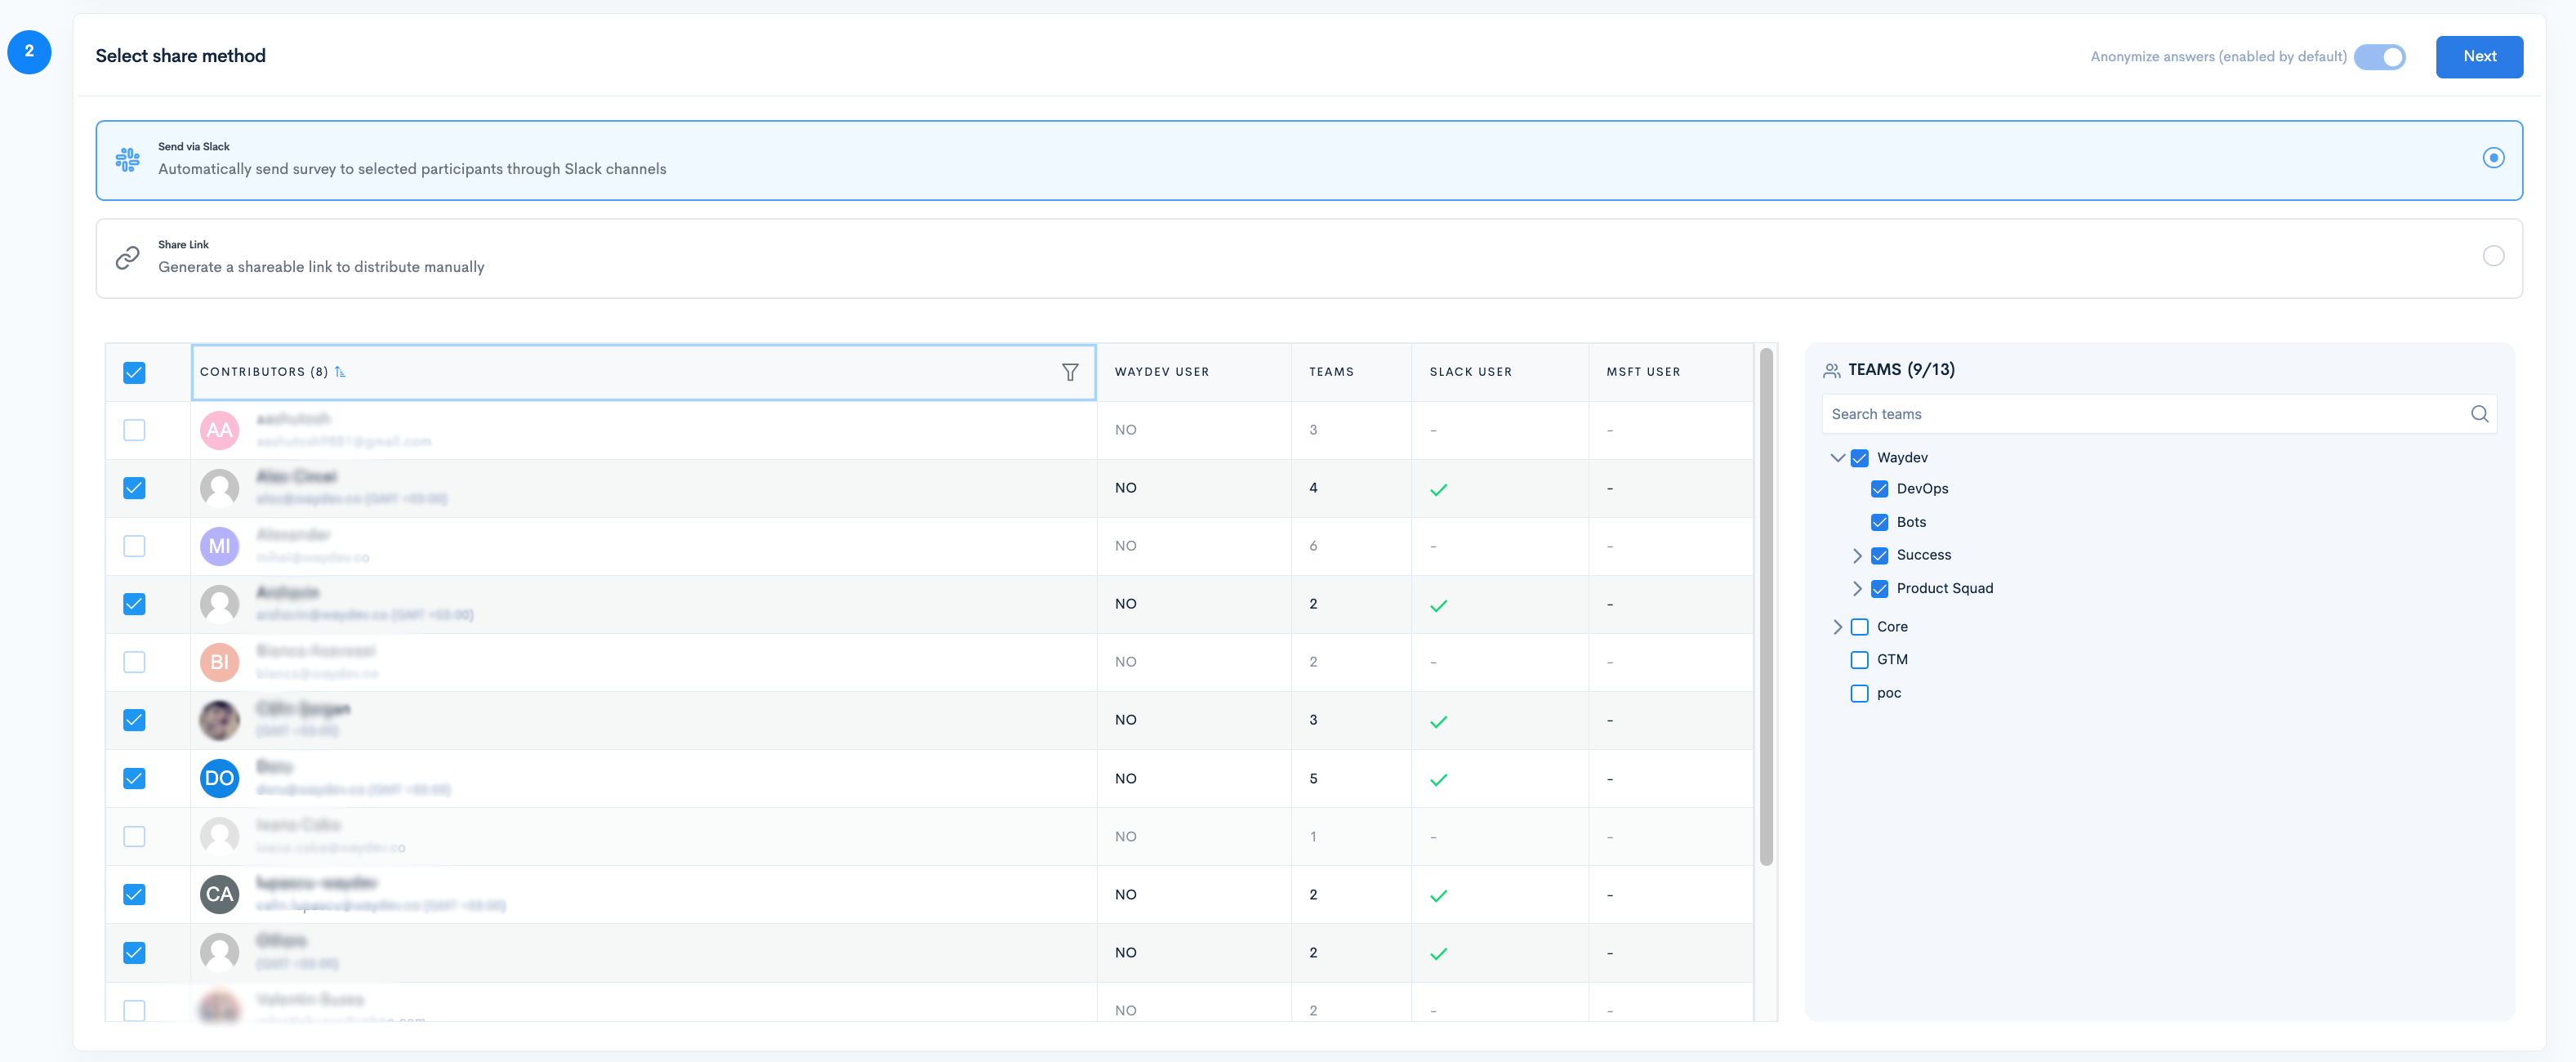2576x1062 pixels.
Task: Click the Share Link chain icon
Action: (x=127, y=257)
